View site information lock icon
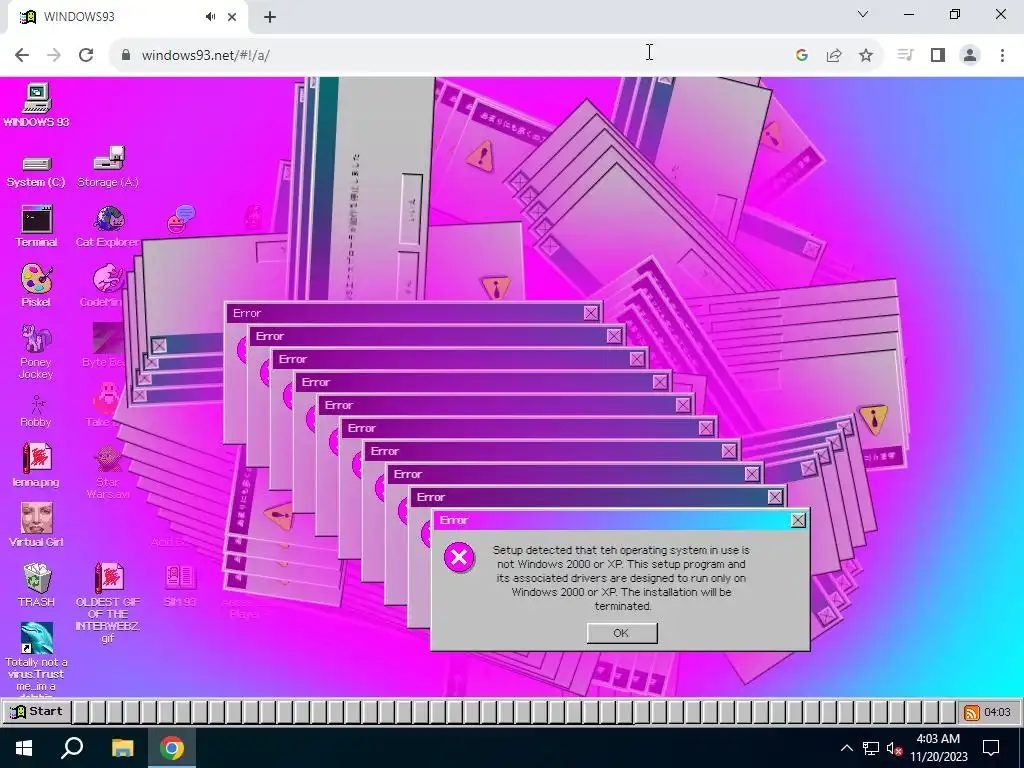The height and width of the screenshot is (768, 1024). [x=125, y=56]
